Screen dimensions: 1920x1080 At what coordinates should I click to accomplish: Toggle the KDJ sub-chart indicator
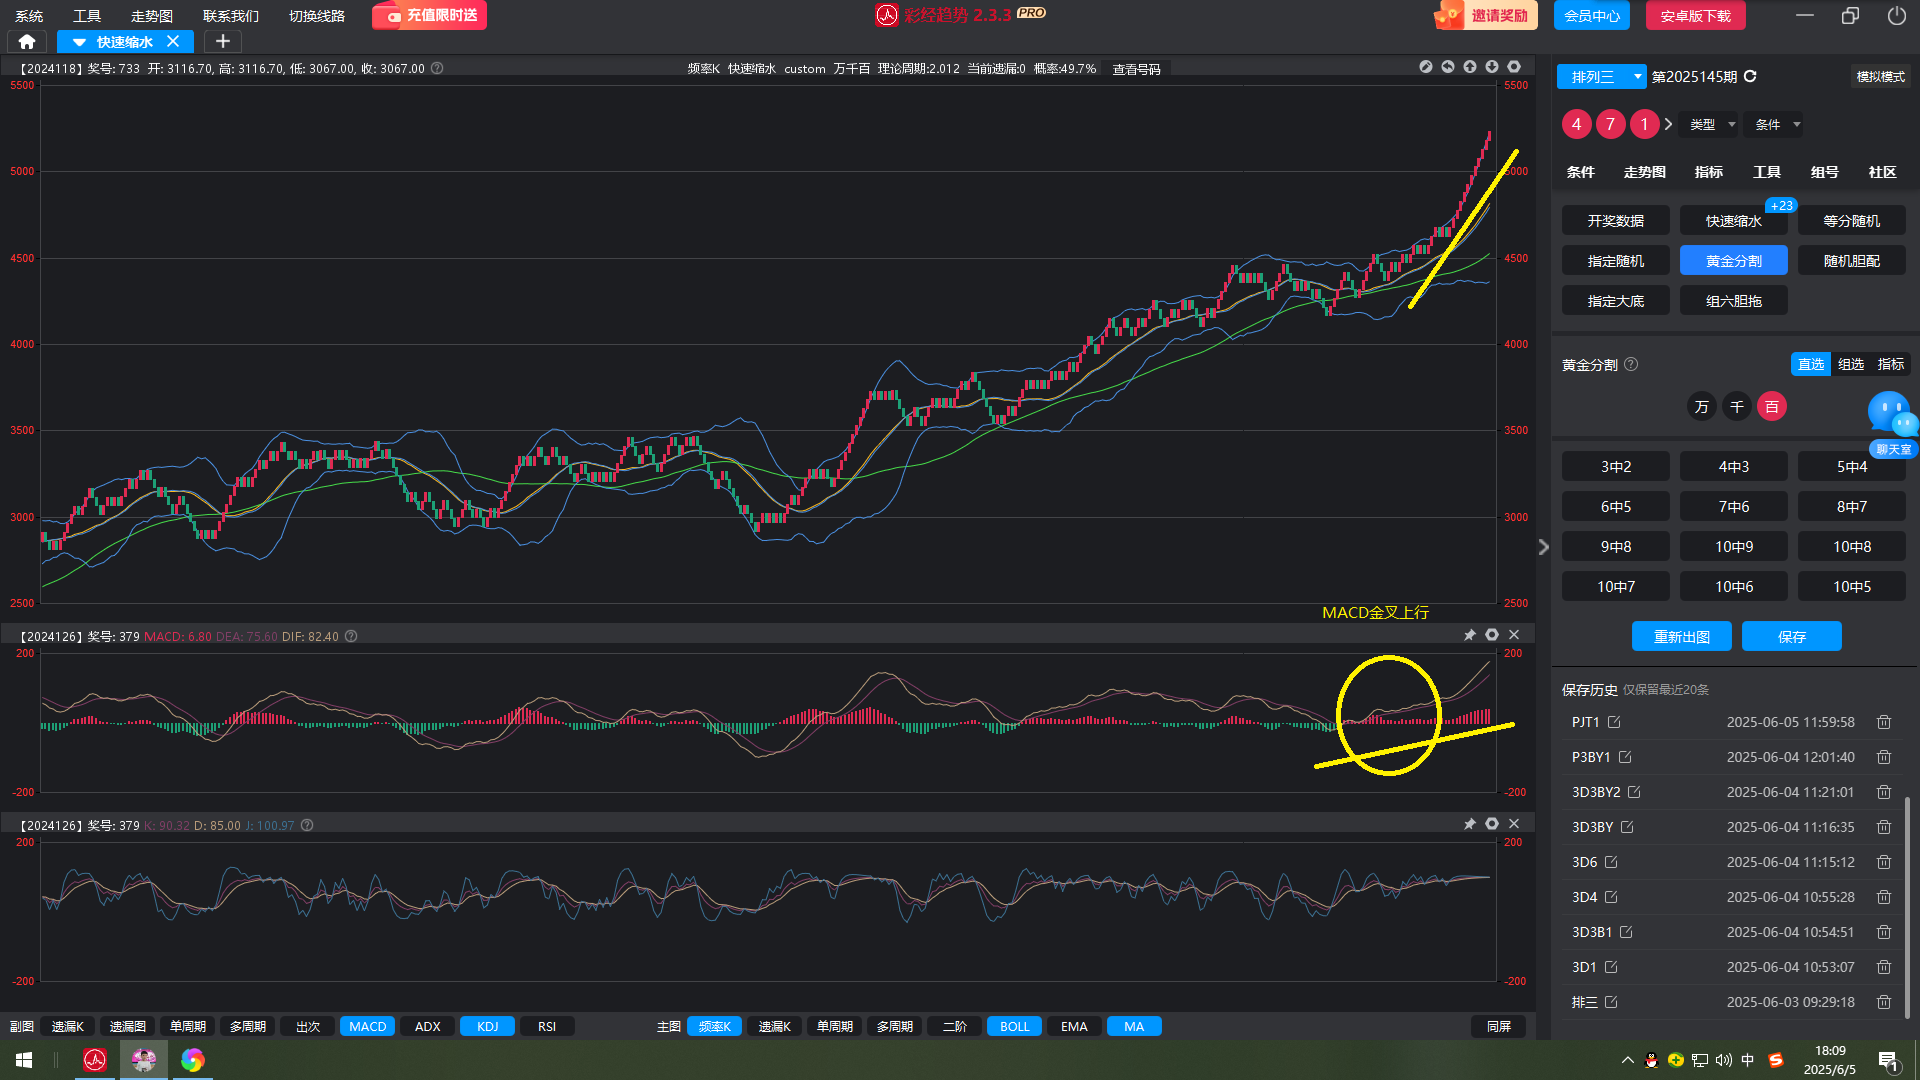click(x=487, y=1026)
